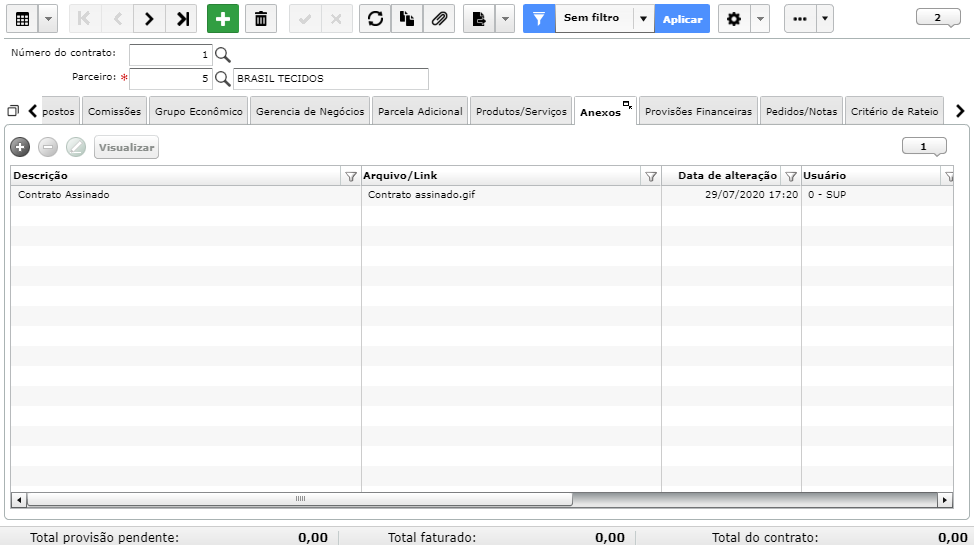
Task: Open the Pedidos/Notas tab
Action: [x=801, y=111]
